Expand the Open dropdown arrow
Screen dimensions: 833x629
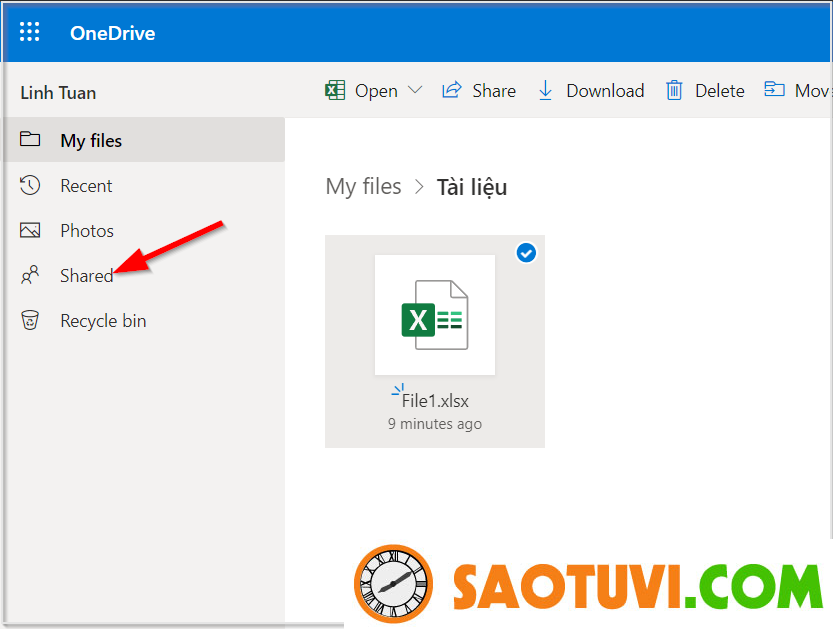(x=415, y=90)
